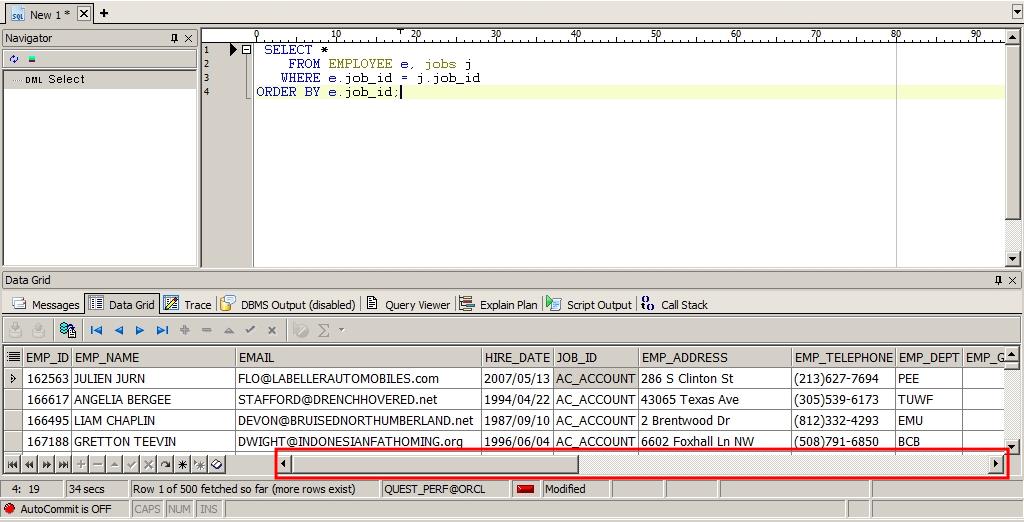Collapse the SELECT statement code block
1024x522 pixels.
tap(246, 49)
